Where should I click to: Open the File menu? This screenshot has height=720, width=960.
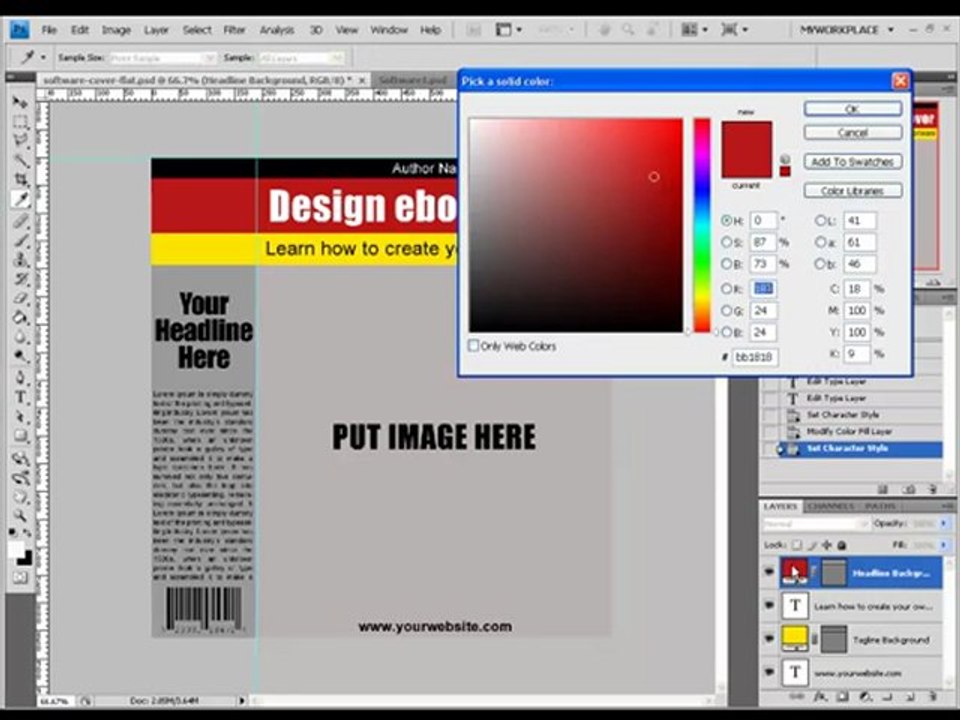[x=49, y=30]
